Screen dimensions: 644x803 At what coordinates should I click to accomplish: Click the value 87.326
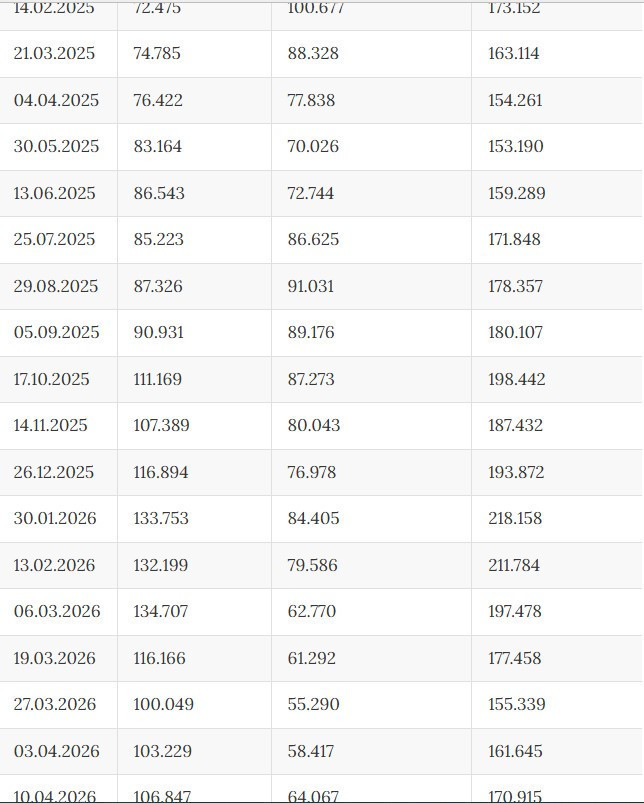coord(158,286)
